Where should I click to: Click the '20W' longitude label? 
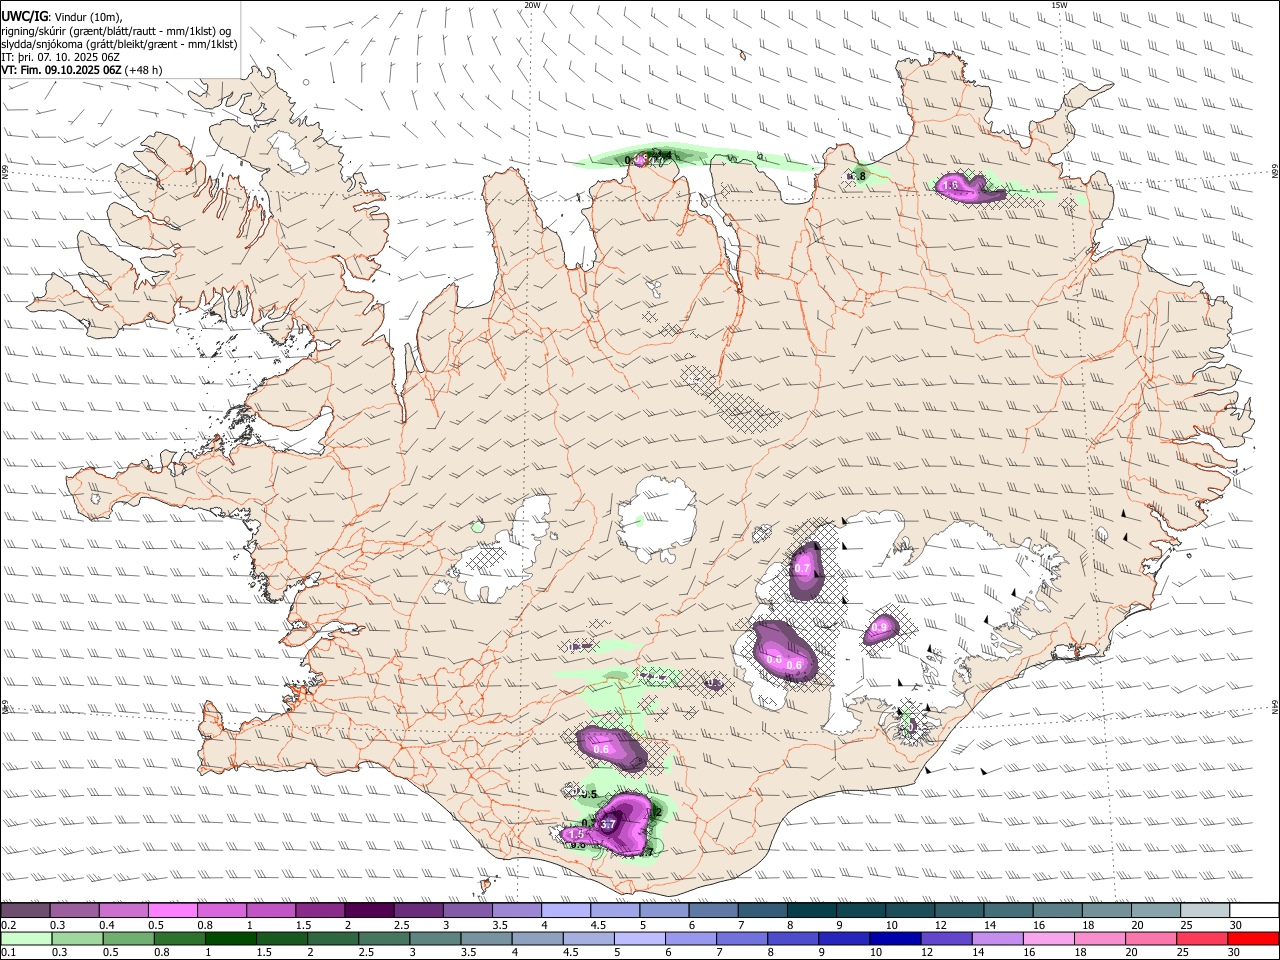tap(532, 5)
